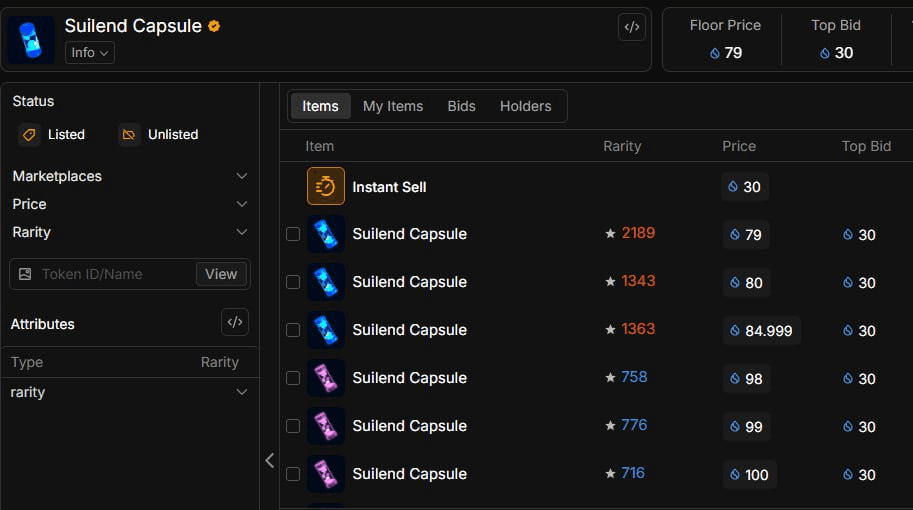
Task: Select checkbox for capsule priced 84.999
Action: click(293, 330)
